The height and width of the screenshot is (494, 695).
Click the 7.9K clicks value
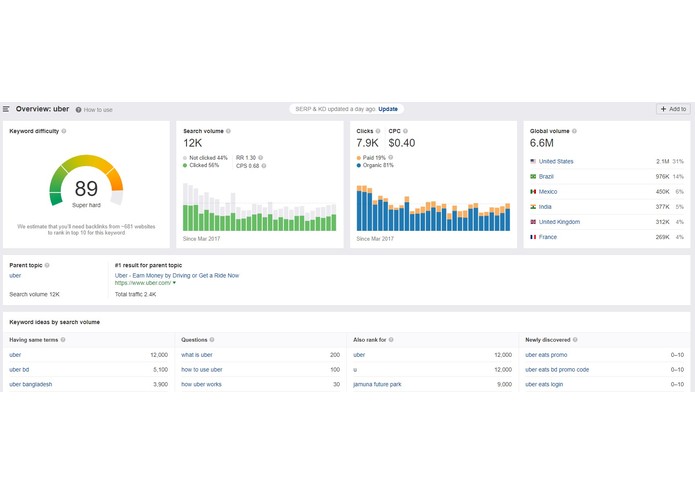coord(367,143)
